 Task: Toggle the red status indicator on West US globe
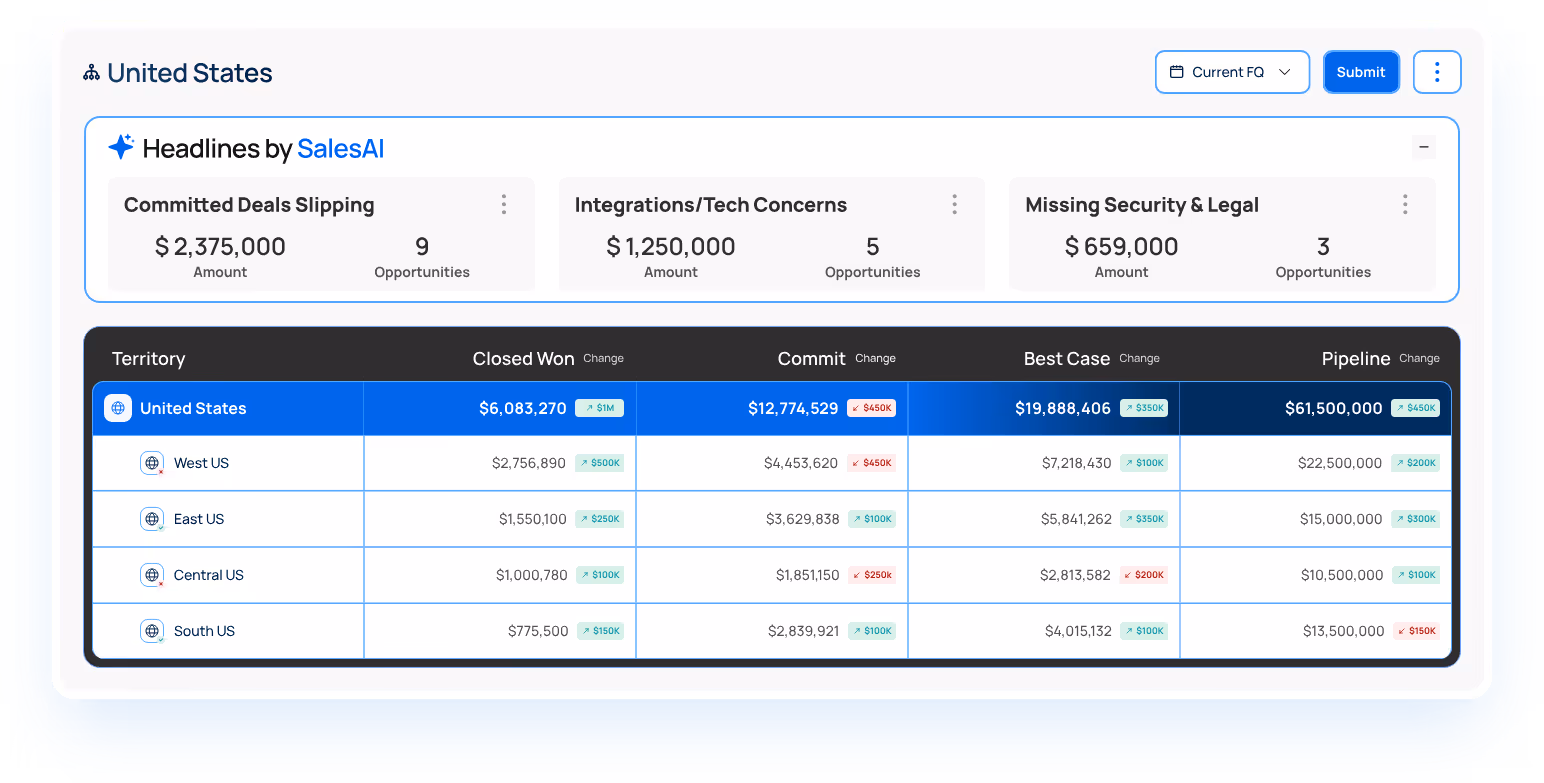(x=160, y=470)
